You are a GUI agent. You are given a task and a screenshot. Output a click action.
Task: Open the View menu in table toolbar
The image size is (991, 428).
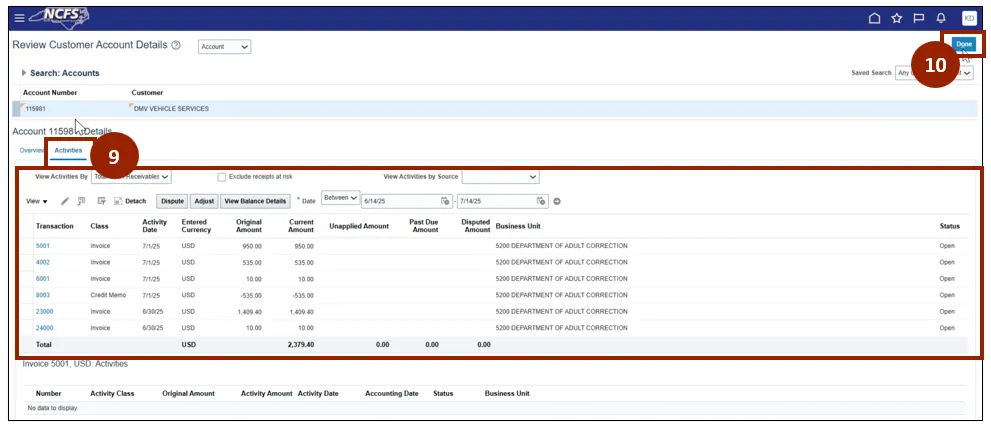[x=37, y=201]
